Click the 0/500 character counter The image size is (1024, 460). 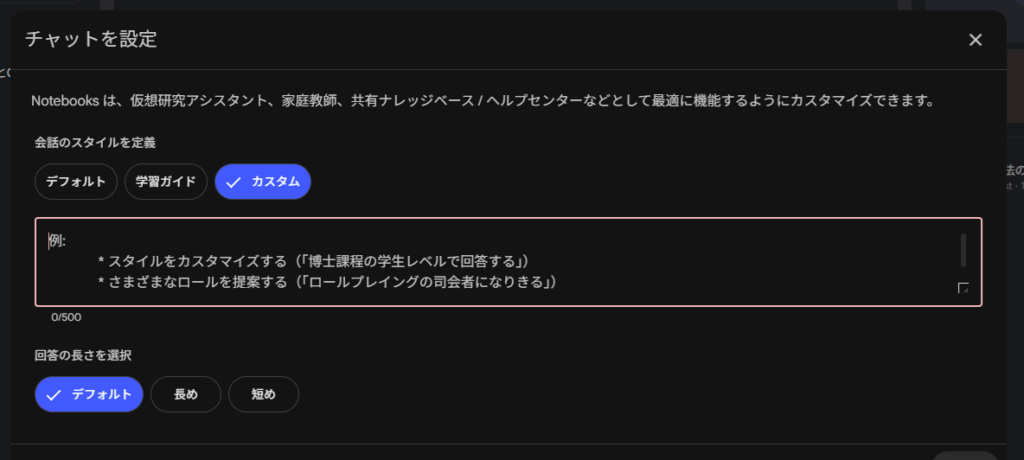pyautogui.click(x=66, y=317)
